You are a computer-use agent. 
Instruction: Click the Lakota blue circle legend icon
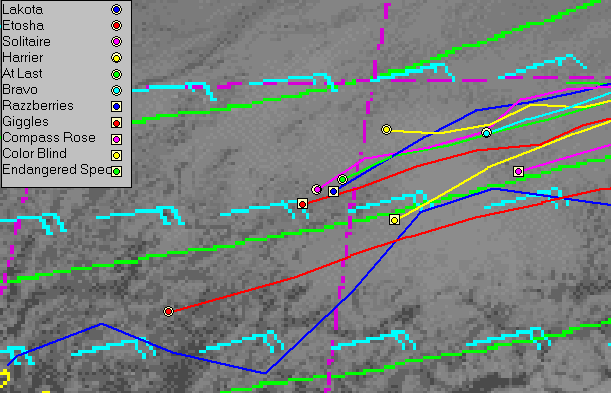116,9
